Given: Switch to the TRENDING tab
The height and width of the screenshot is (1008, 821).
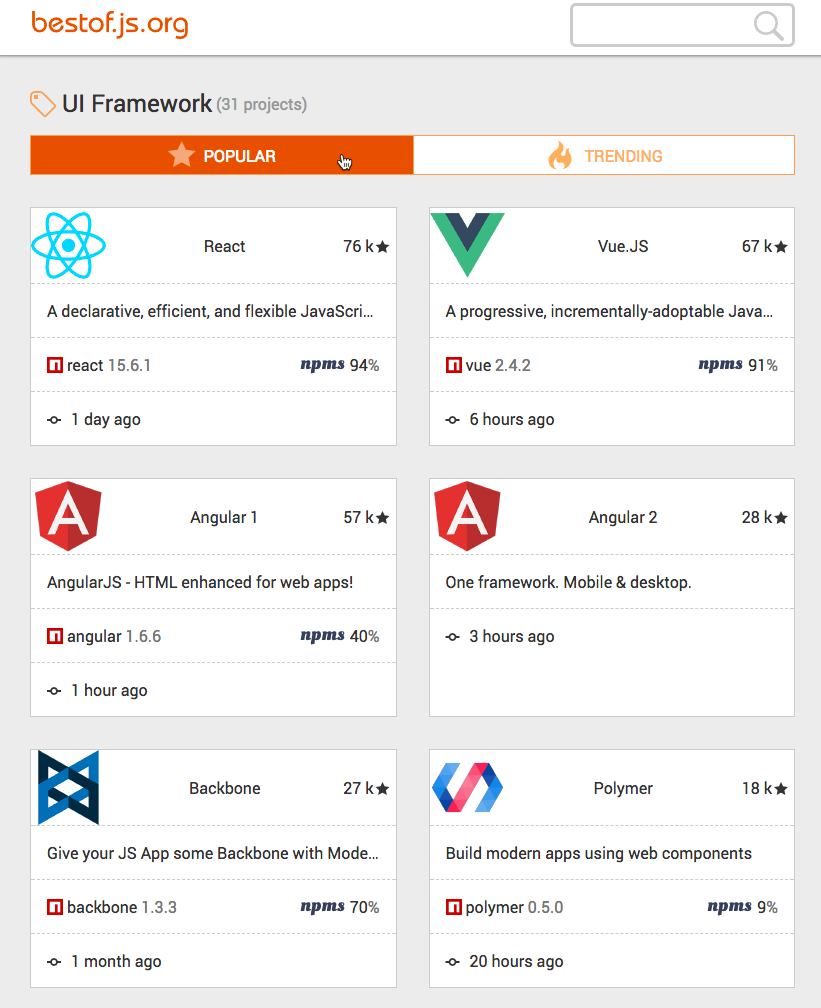Looking at the screenshot, I should click(604, 155).
